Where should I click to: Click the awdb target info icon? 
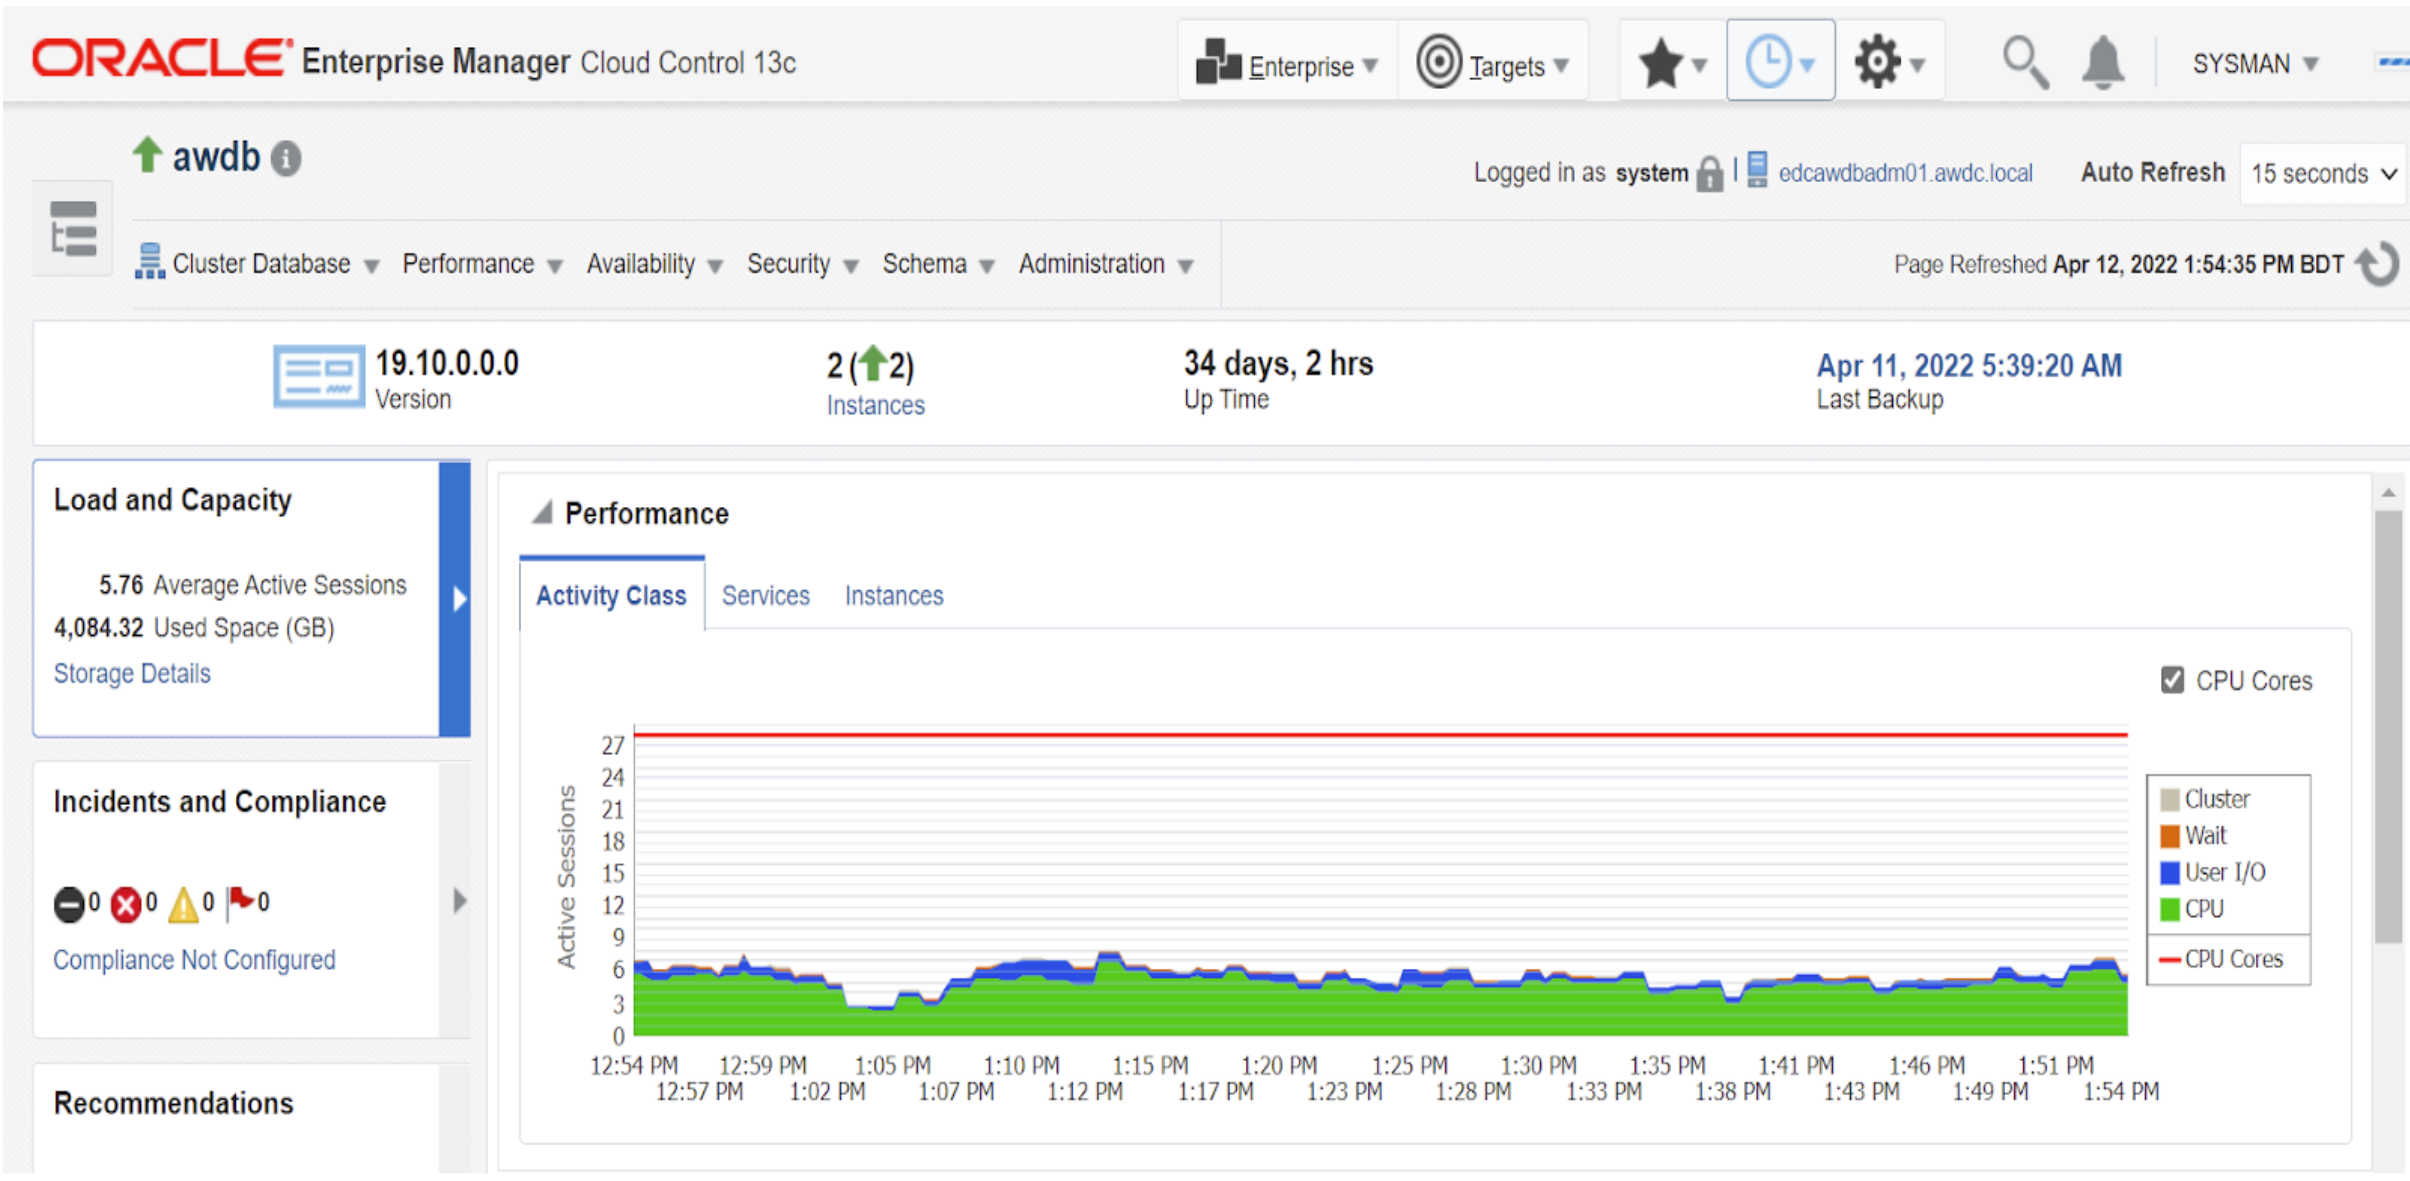pyautogui.click(x=286, y=158)
